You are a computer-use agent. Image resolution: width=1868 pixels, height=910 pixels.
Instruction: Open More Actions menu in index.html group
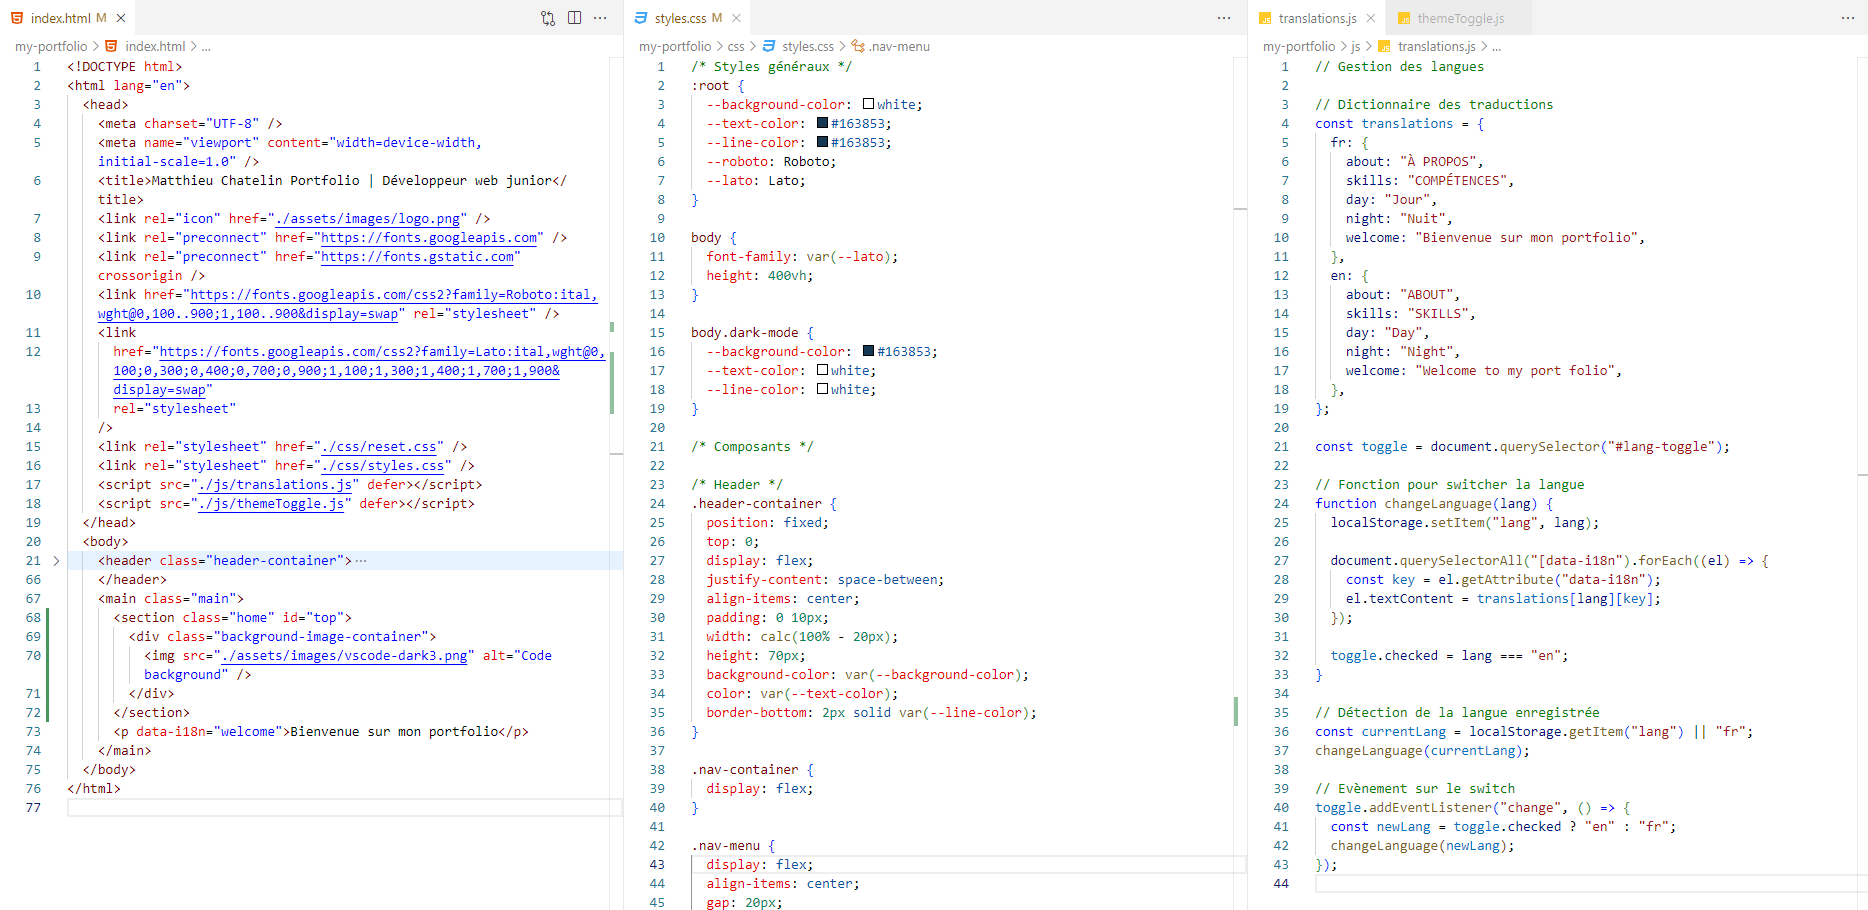(x=600, y=18)
